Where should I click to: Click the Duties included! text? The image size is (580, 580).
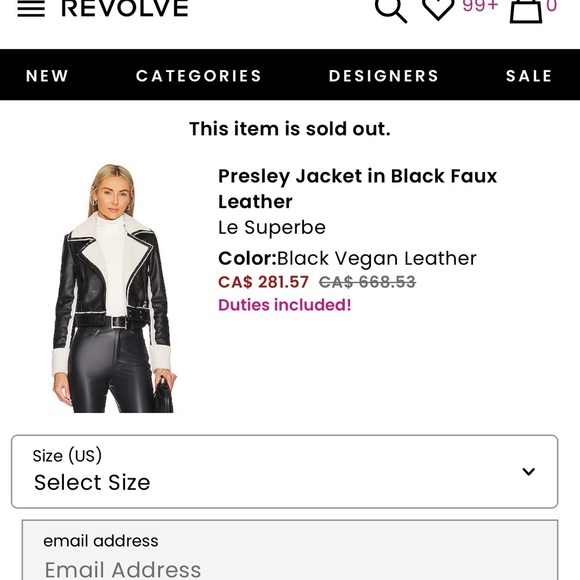284,305
